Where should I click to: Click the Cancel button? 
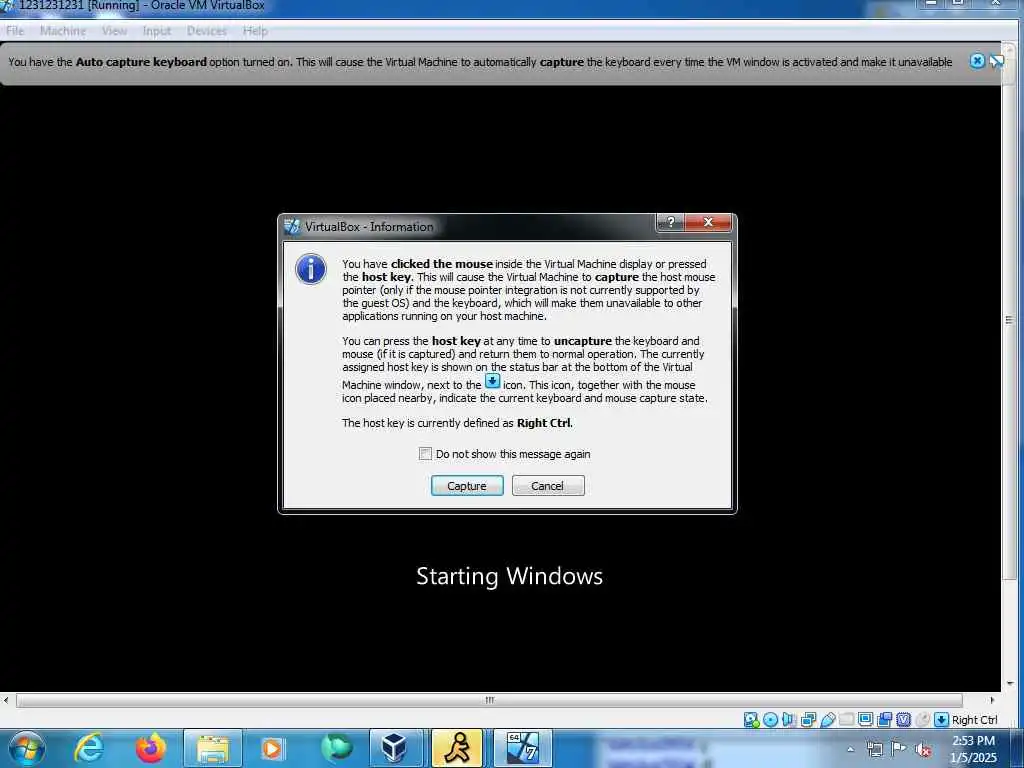548,486
